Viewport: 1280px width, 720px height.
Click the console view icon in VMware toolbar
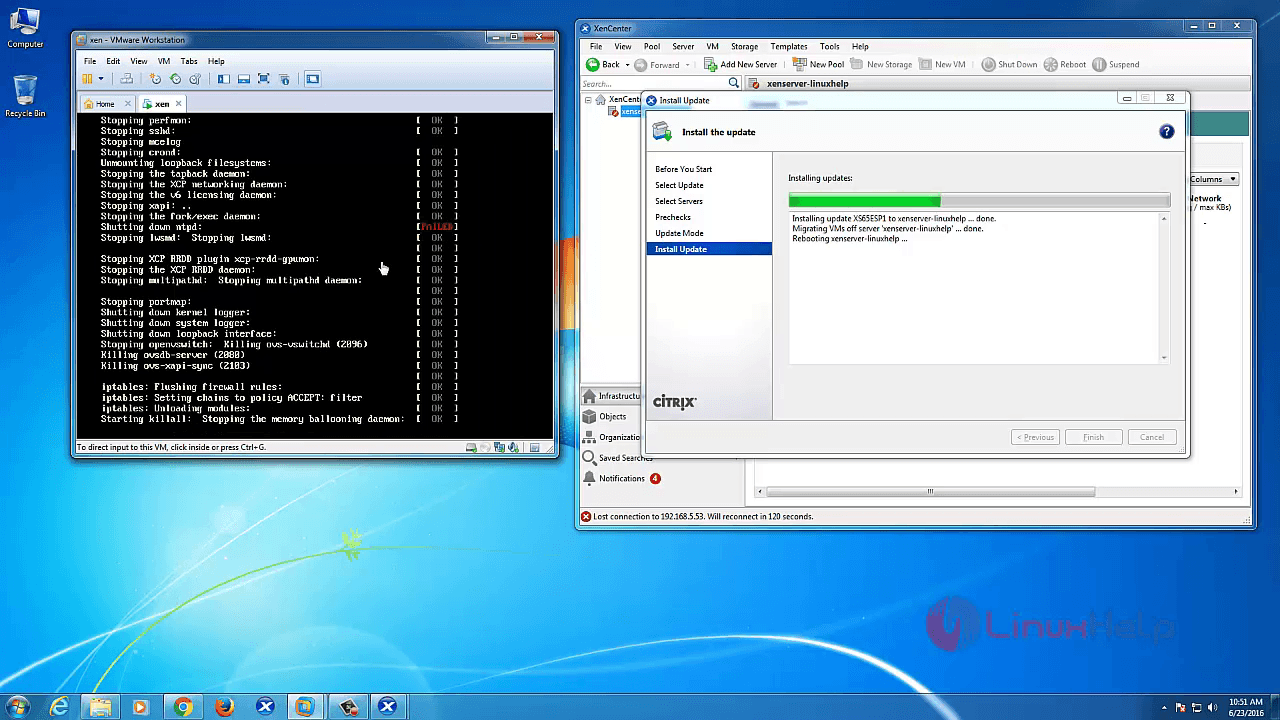[312, 79]
